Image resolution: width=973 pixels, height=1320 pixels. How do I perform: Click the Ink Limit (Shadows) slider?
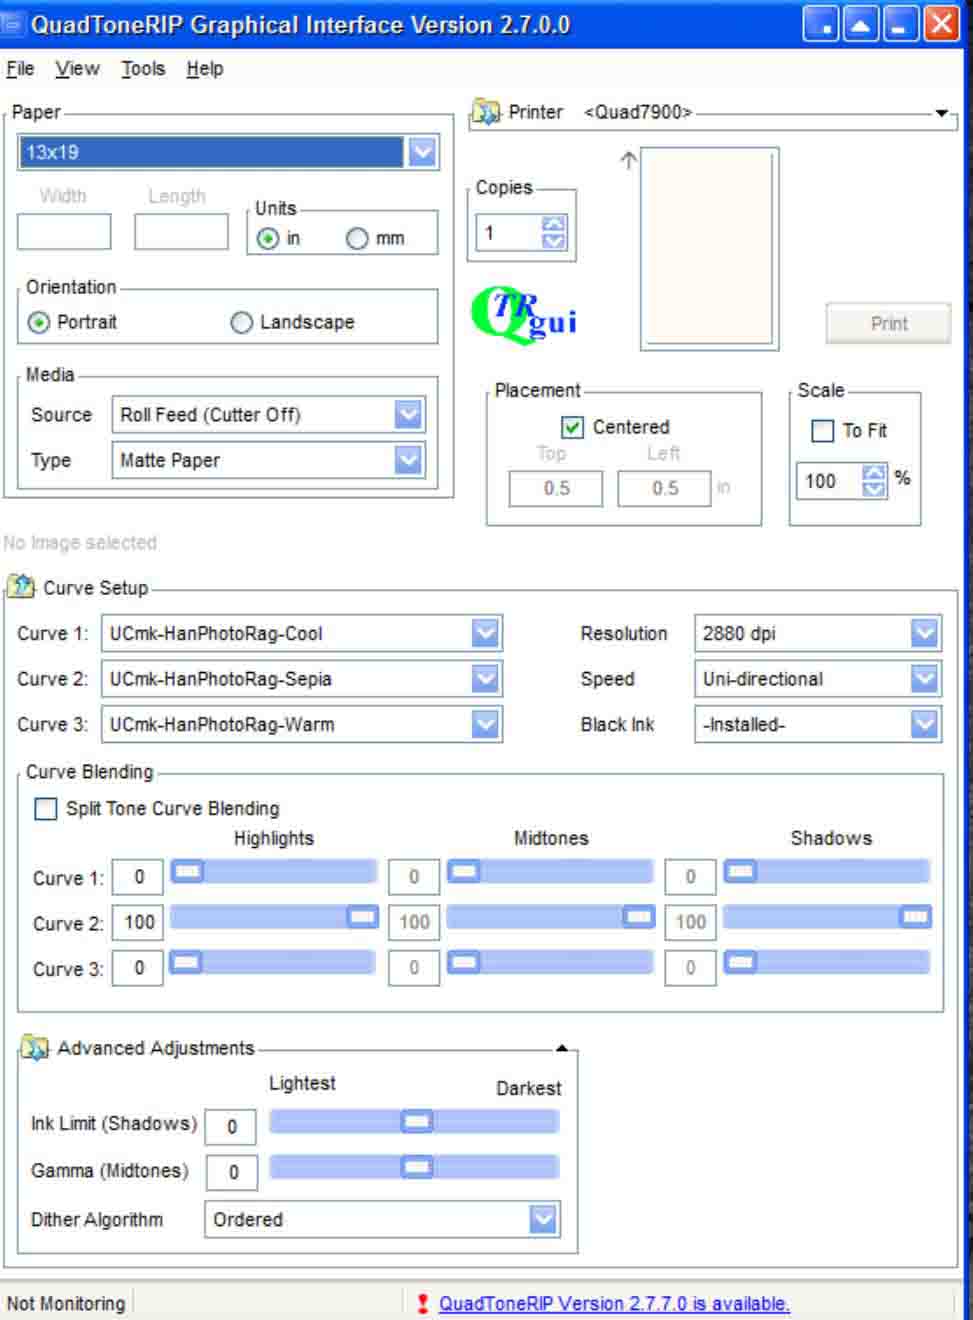point(414,1122)
